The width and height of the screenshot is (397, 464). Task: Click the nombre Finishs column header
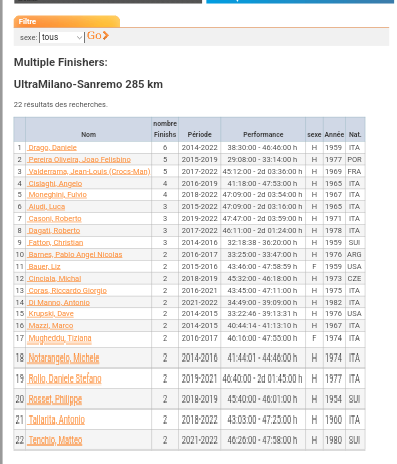click(165, 129)
